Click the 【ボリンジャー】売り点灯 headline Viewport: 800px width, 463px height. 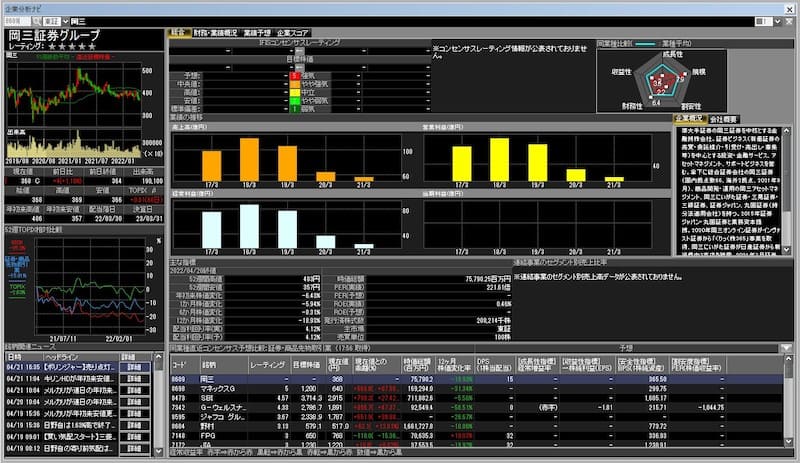click(80, 368)
